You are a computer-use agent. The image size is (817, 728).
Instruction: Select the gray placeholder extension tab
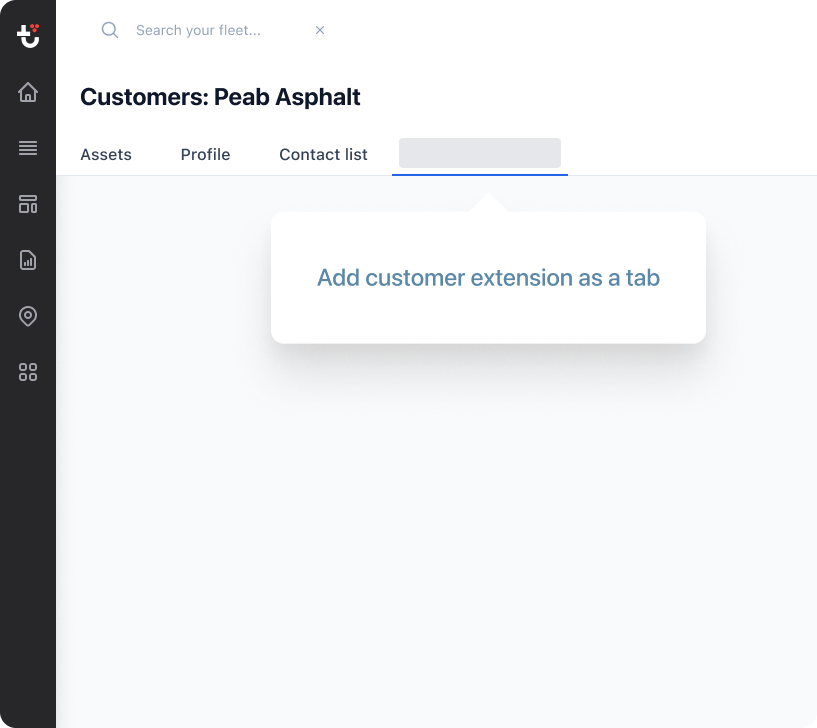click(480, 153)
